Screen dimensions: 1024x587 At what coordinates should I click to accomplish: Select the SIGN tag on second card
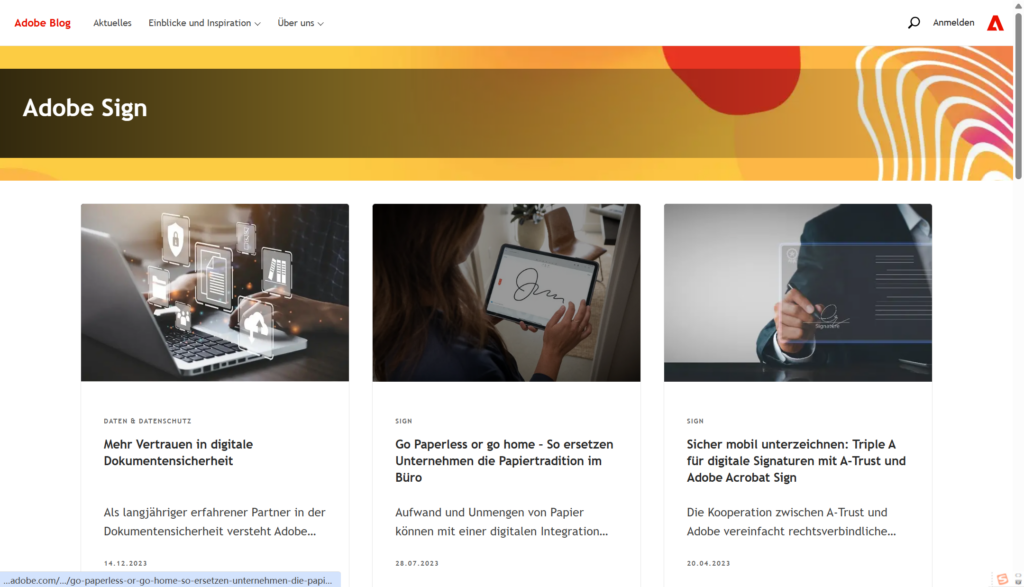[x=404, y=421]
